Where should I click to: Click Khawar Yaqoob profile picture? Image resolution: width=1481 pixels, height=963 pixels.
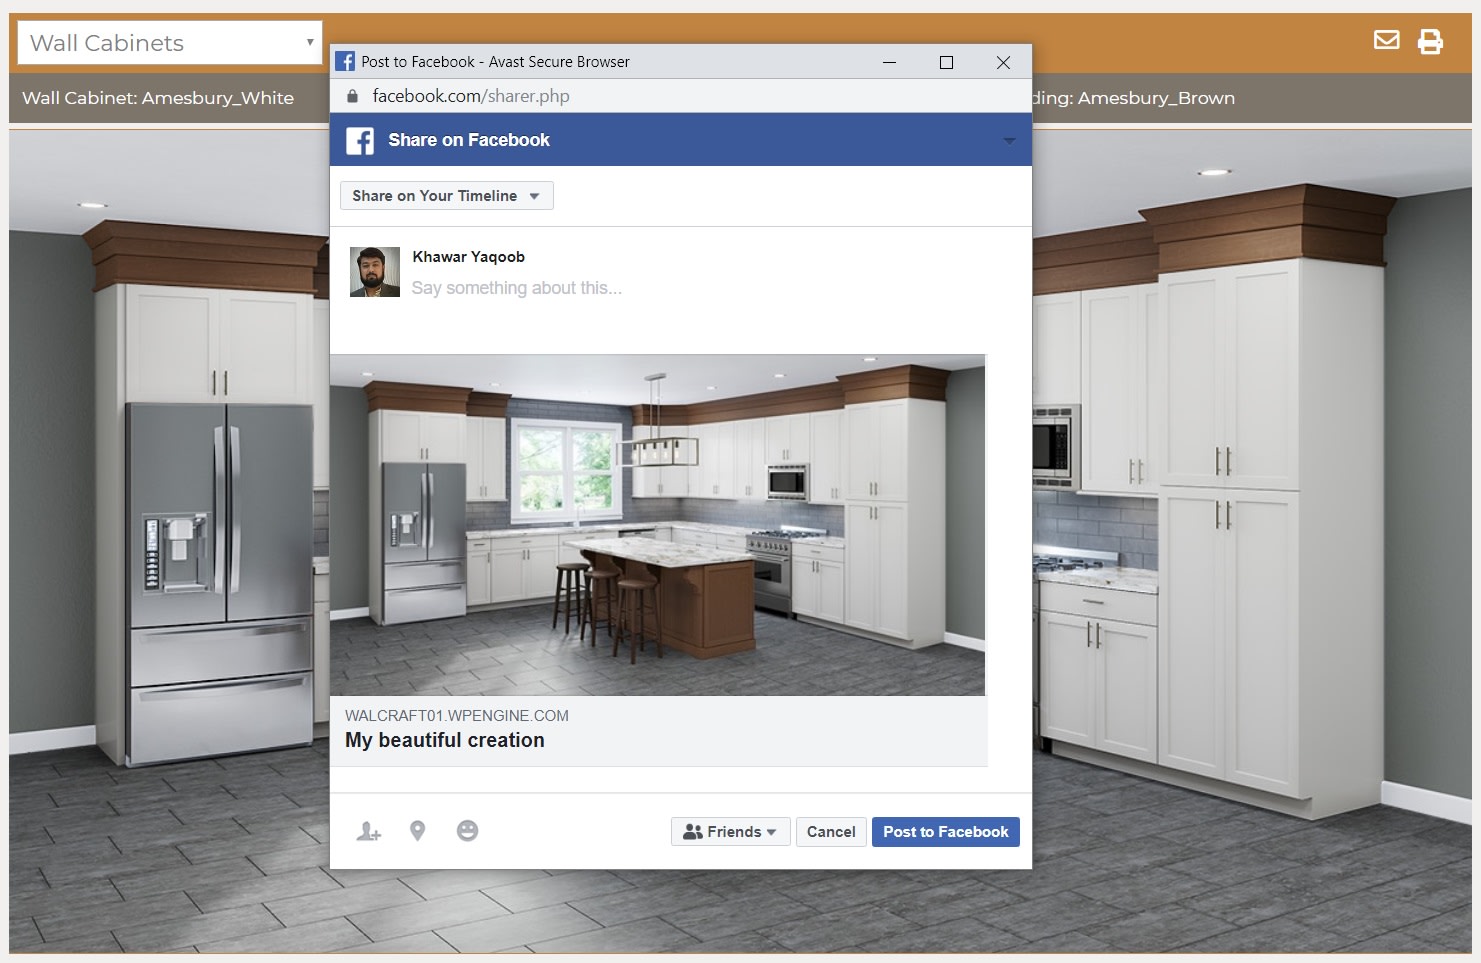coord(375,272)
